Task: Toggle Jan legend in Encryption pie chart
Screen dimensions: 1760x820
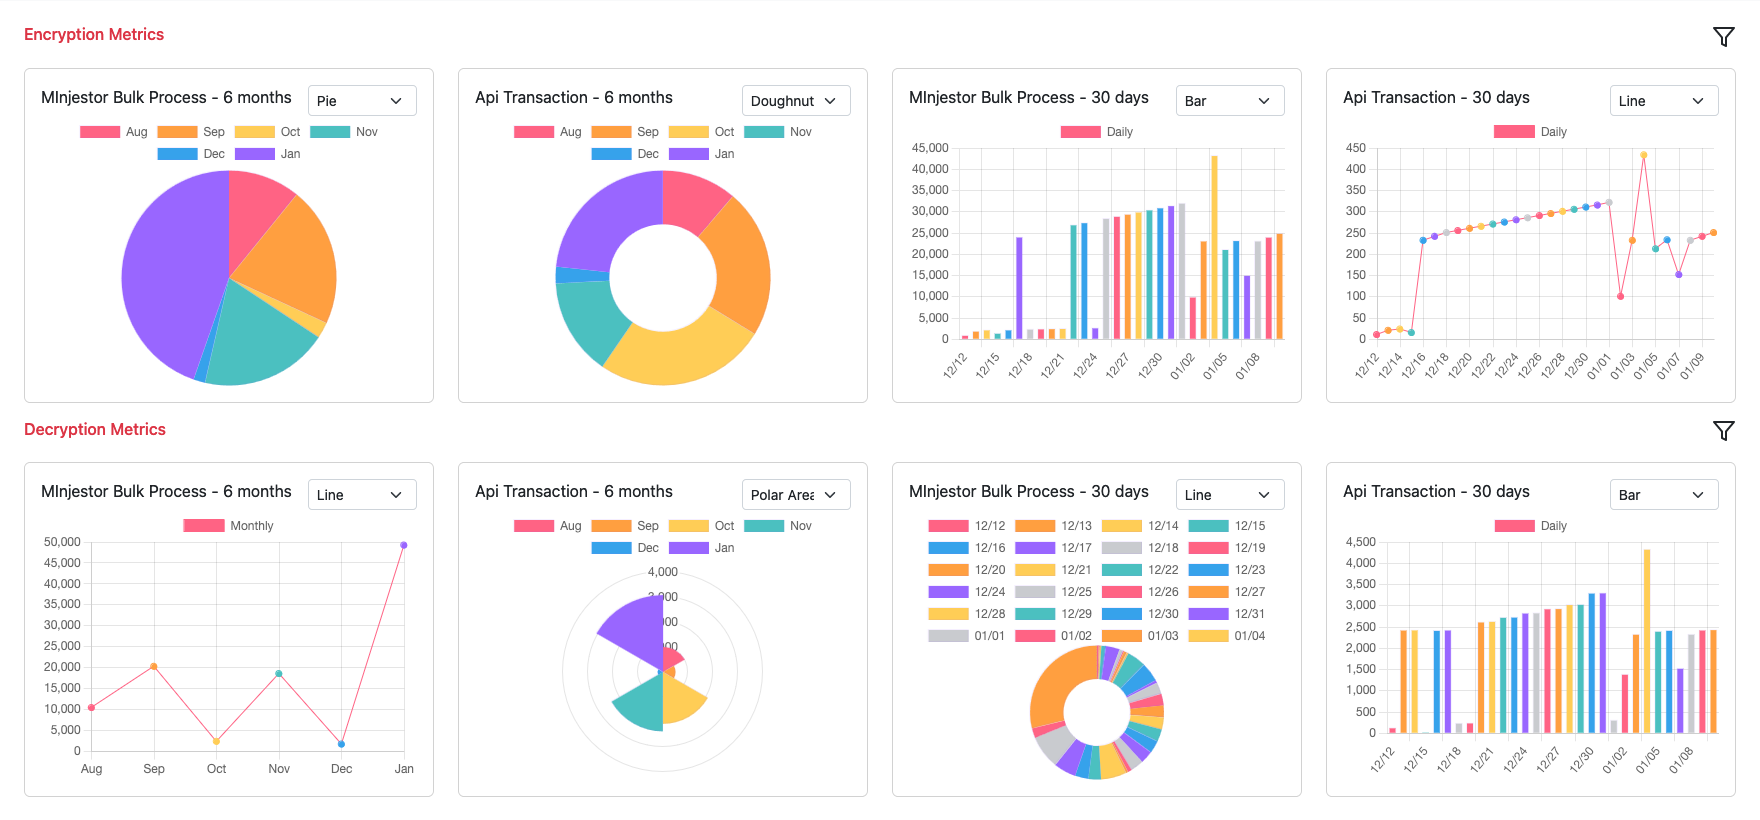Action: 268,154
